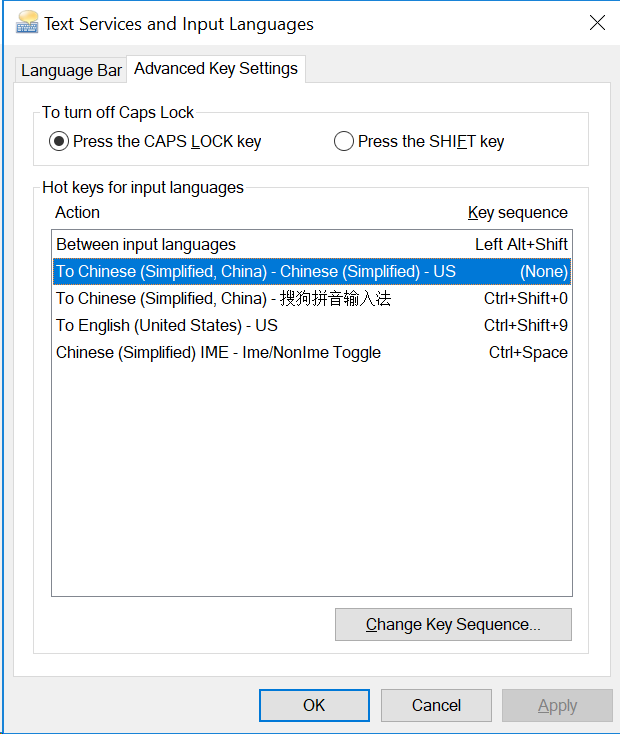Screen dimensions: 620x734
Task: Select the Advanced Key Settings tab
Action: pyautogui.click(x=216, y=69)
